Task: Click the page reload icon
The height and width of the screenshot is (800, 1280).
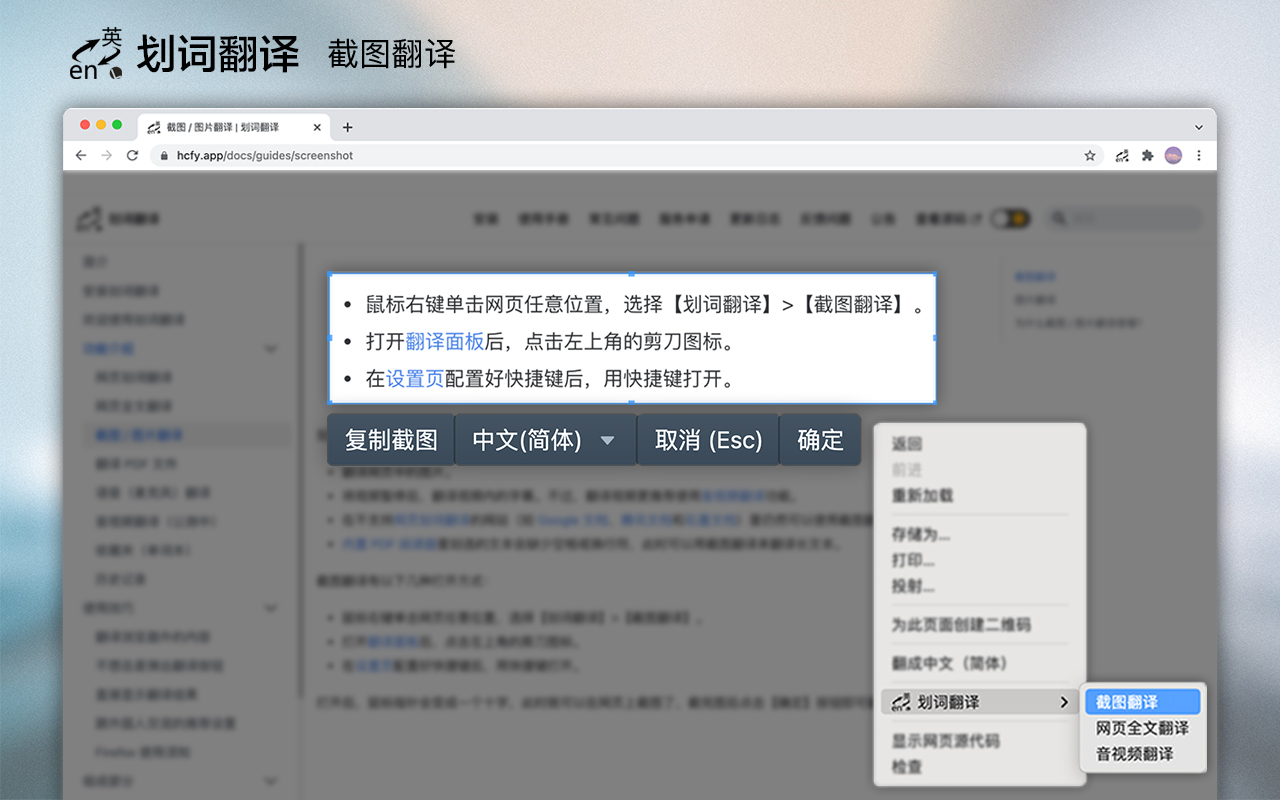Action: pyautogui.click(x=132, y=155)
